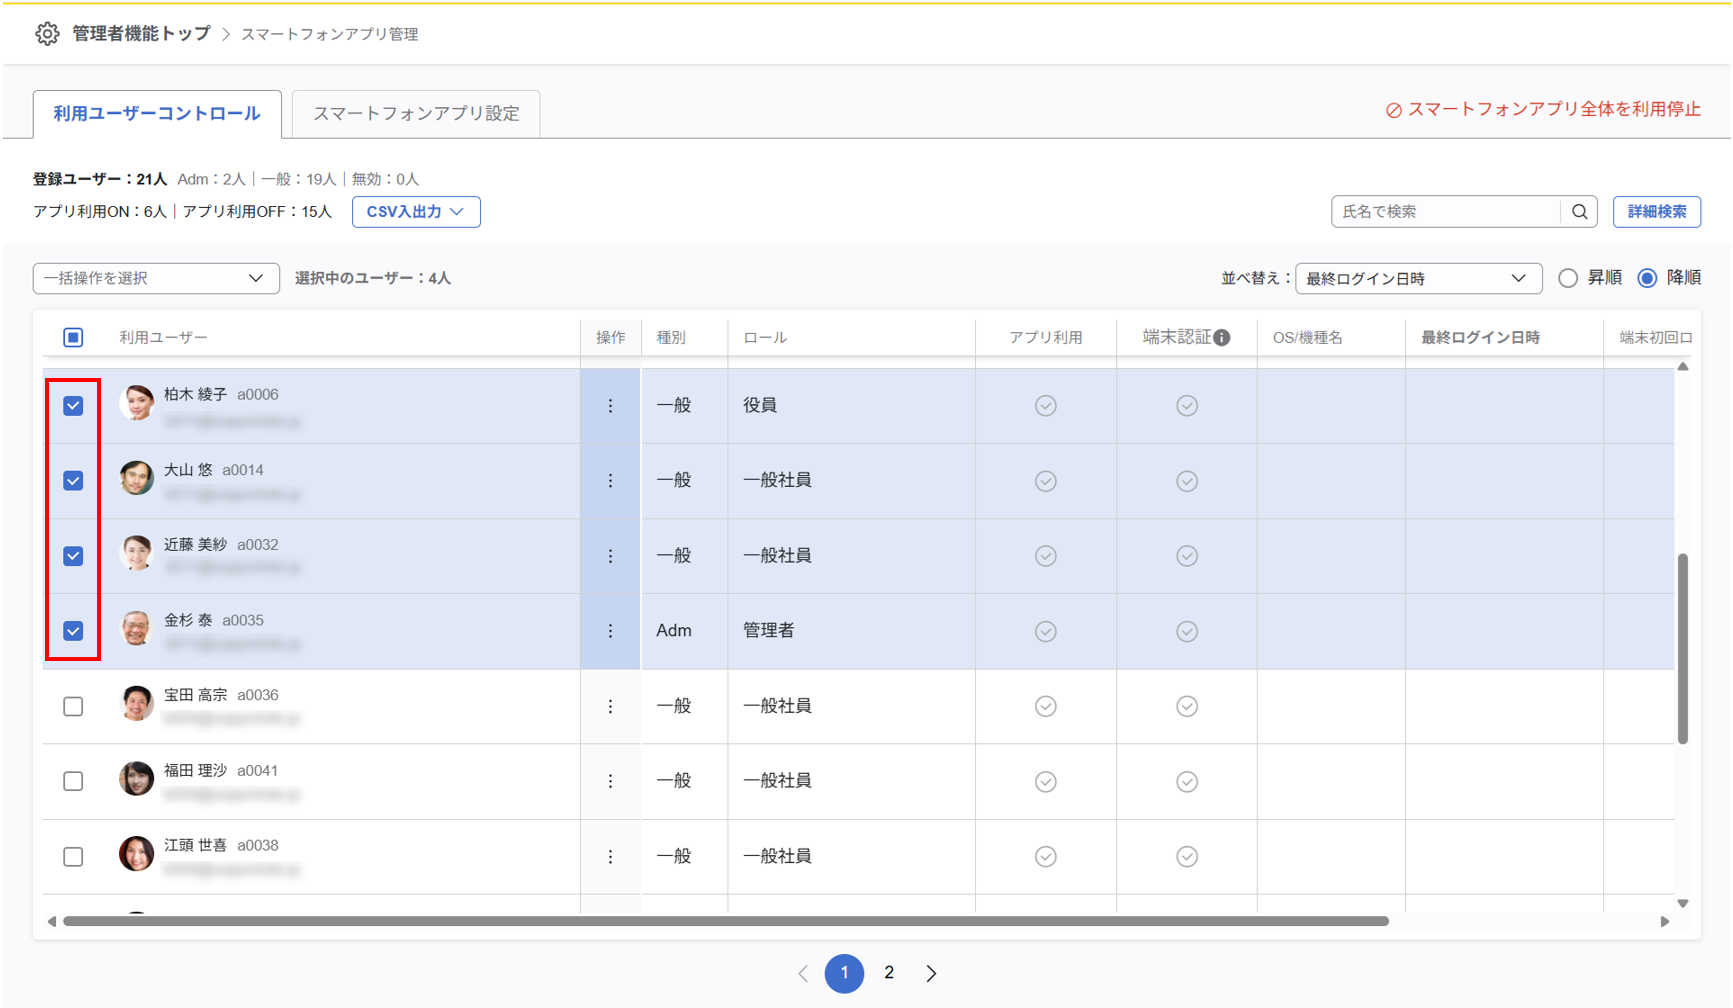Screen dimensions: 1733x1008
Task: Switch to the スマートフォンアプリ設定 tab
Action: [416, 114]
